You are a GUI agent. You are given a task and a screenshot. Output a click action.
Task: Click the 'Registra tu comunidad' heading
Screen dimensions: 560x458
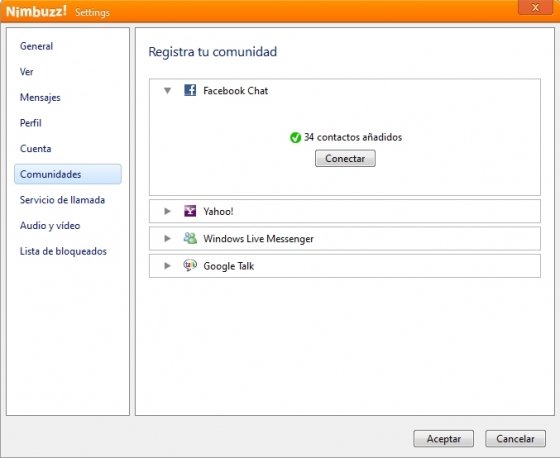click(x=212, y=52)
